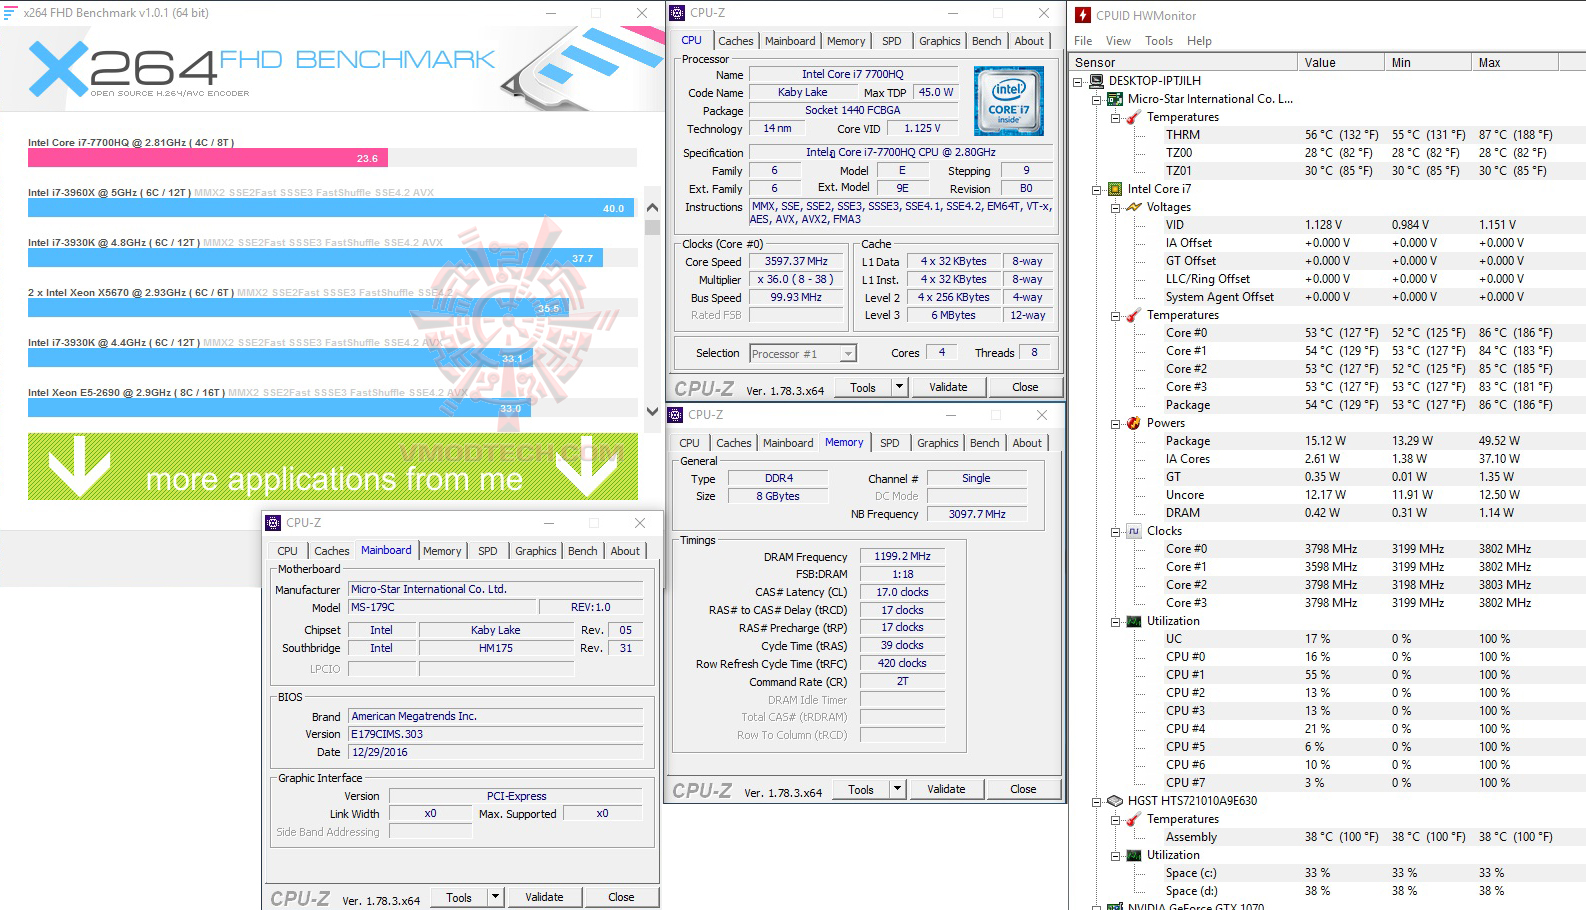Click the Intel Core i7 Utilization chip icon
Screen dimensions: 1586x910
(1133, 621)
